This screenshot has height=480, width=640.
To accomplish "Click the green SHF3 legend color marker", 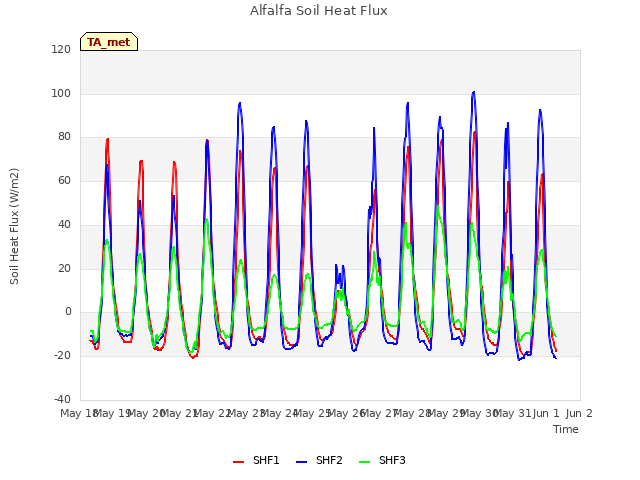I will pos(364,462).
